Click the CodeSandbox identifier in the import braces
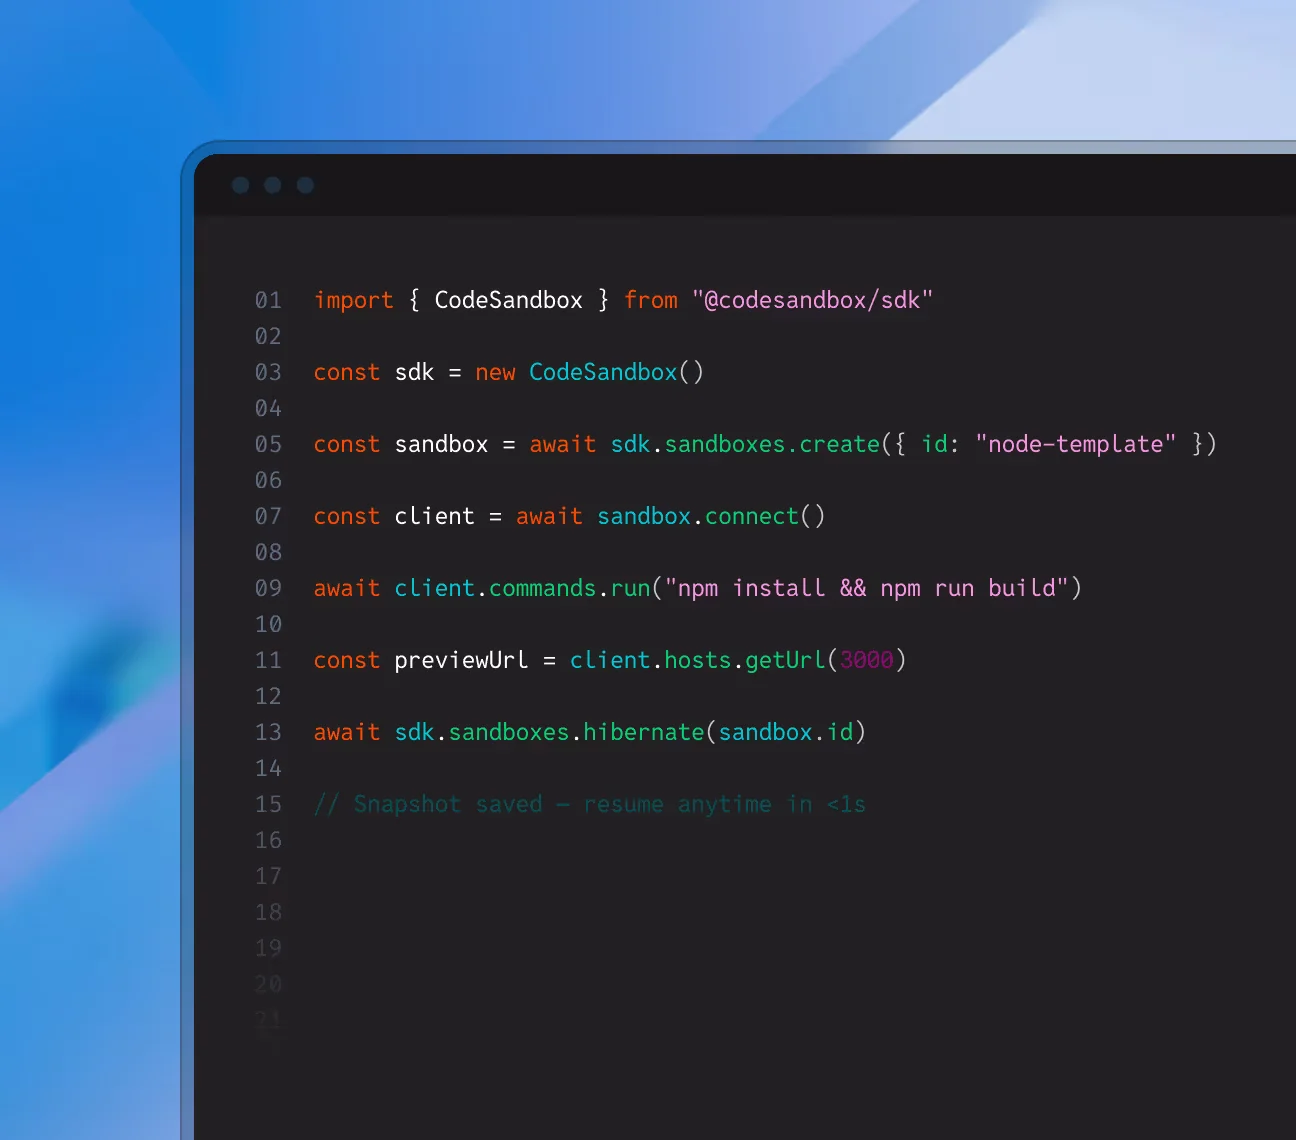This screenshot has width=1296, height=1140. (x=508, y=300)
